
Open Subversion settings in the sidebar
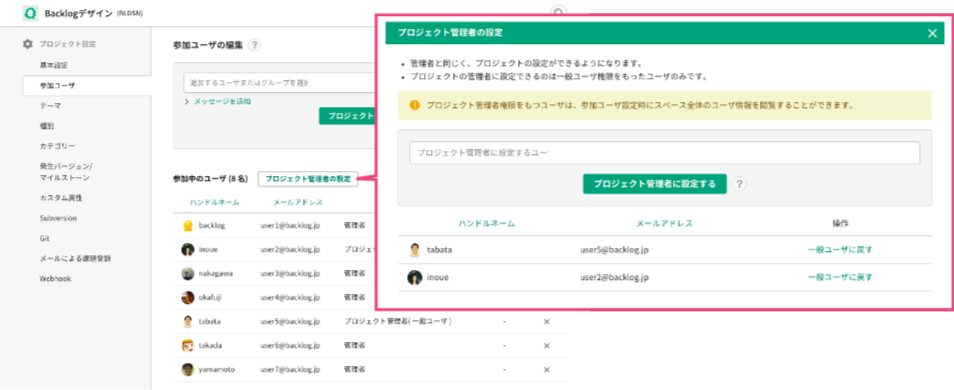point(58,218)
